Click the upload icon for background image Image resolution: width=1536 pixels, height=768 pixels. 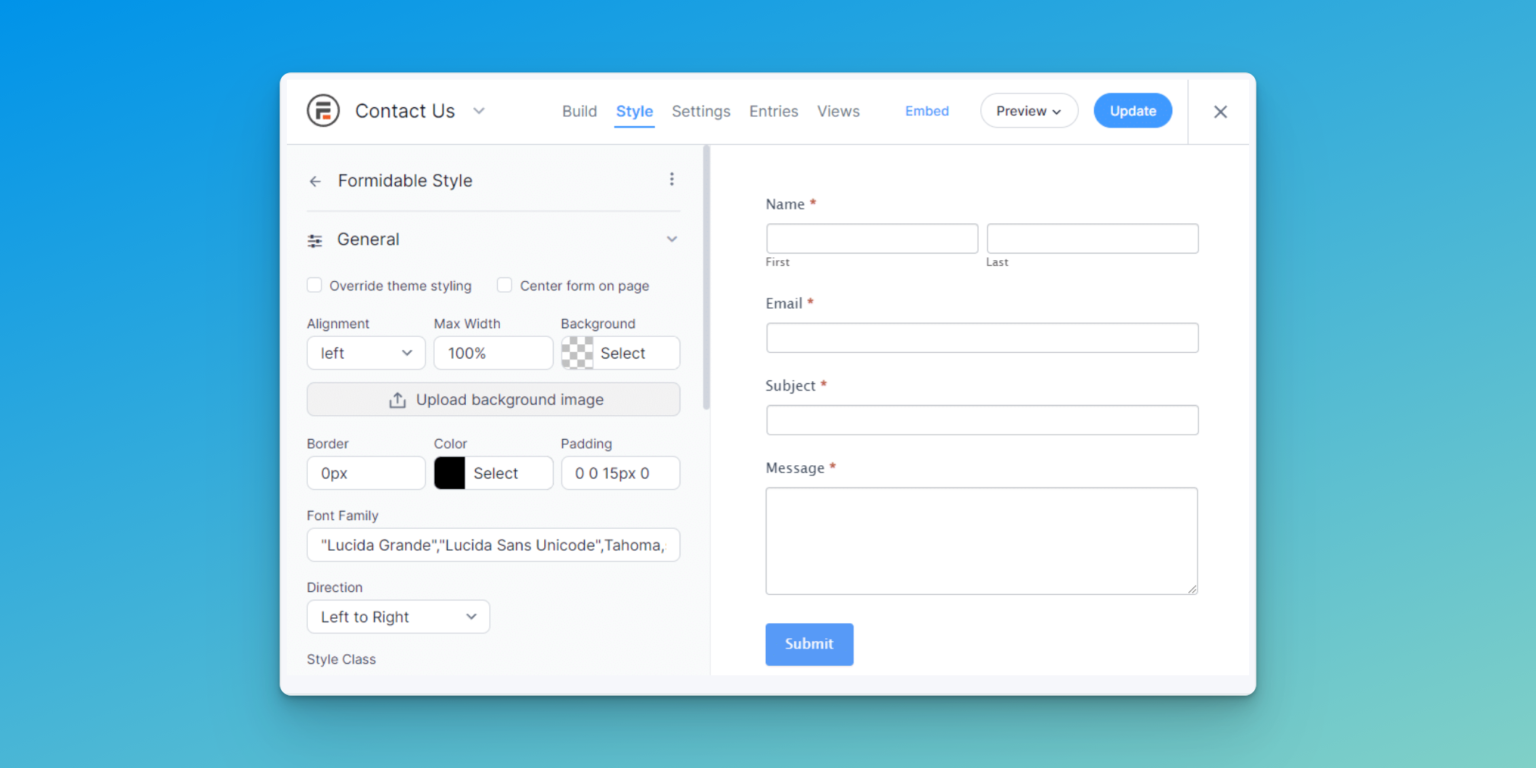397,400
